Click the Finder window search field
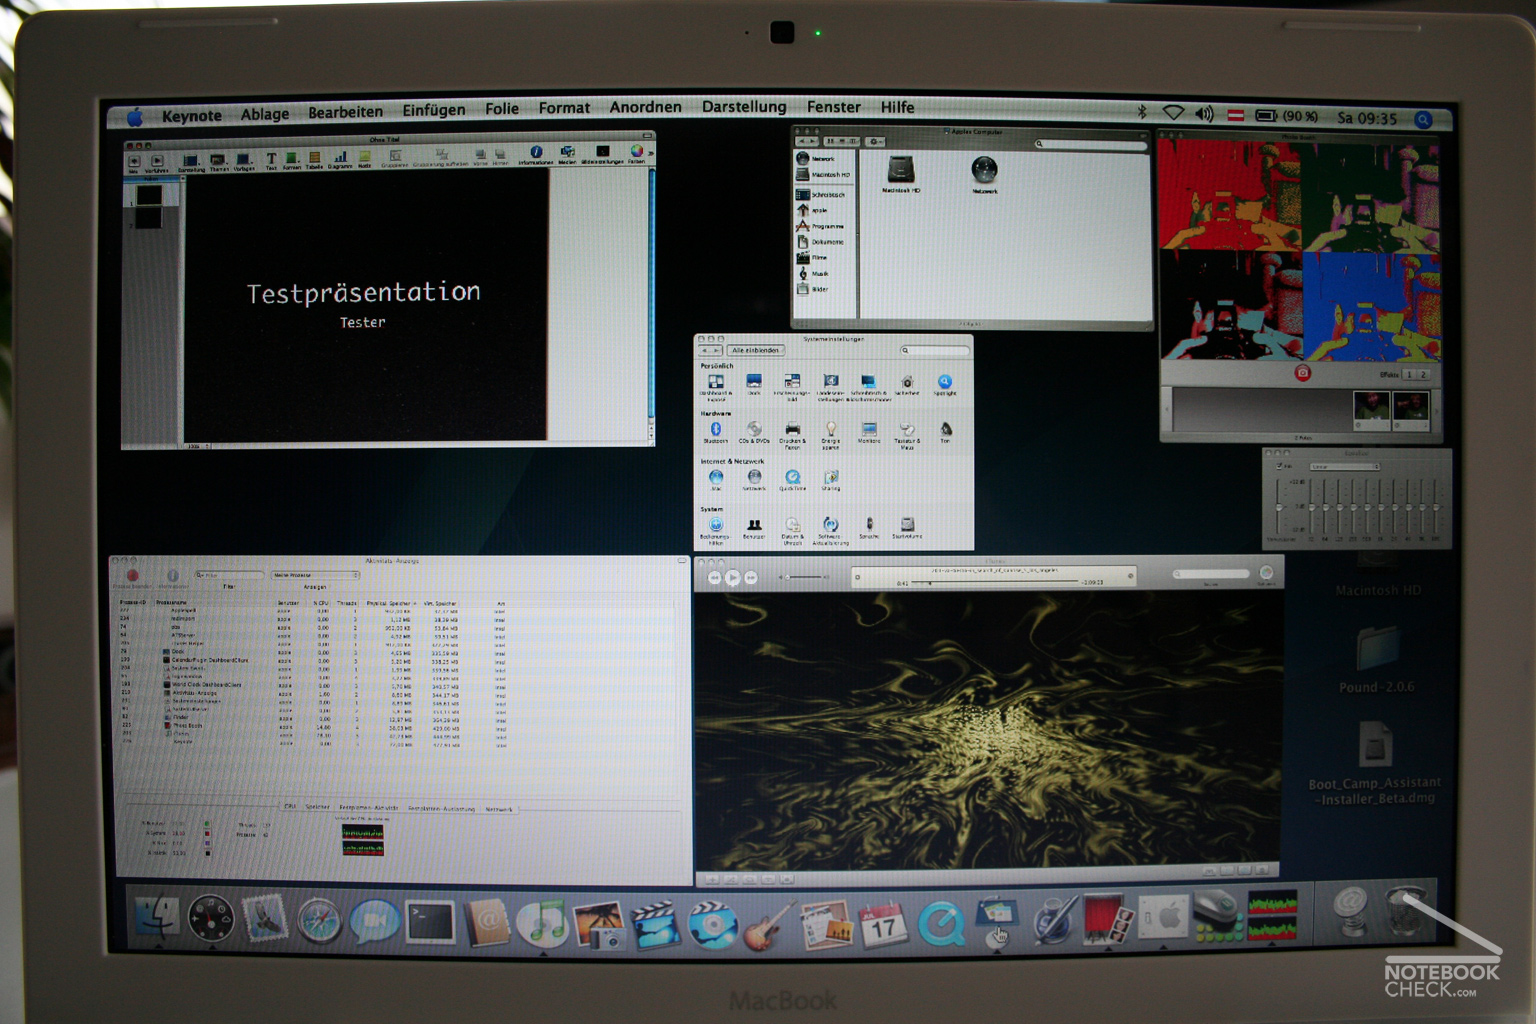Image resolution: width=1536 pixels, height=1024 pixels. [x=1090, y=144]
